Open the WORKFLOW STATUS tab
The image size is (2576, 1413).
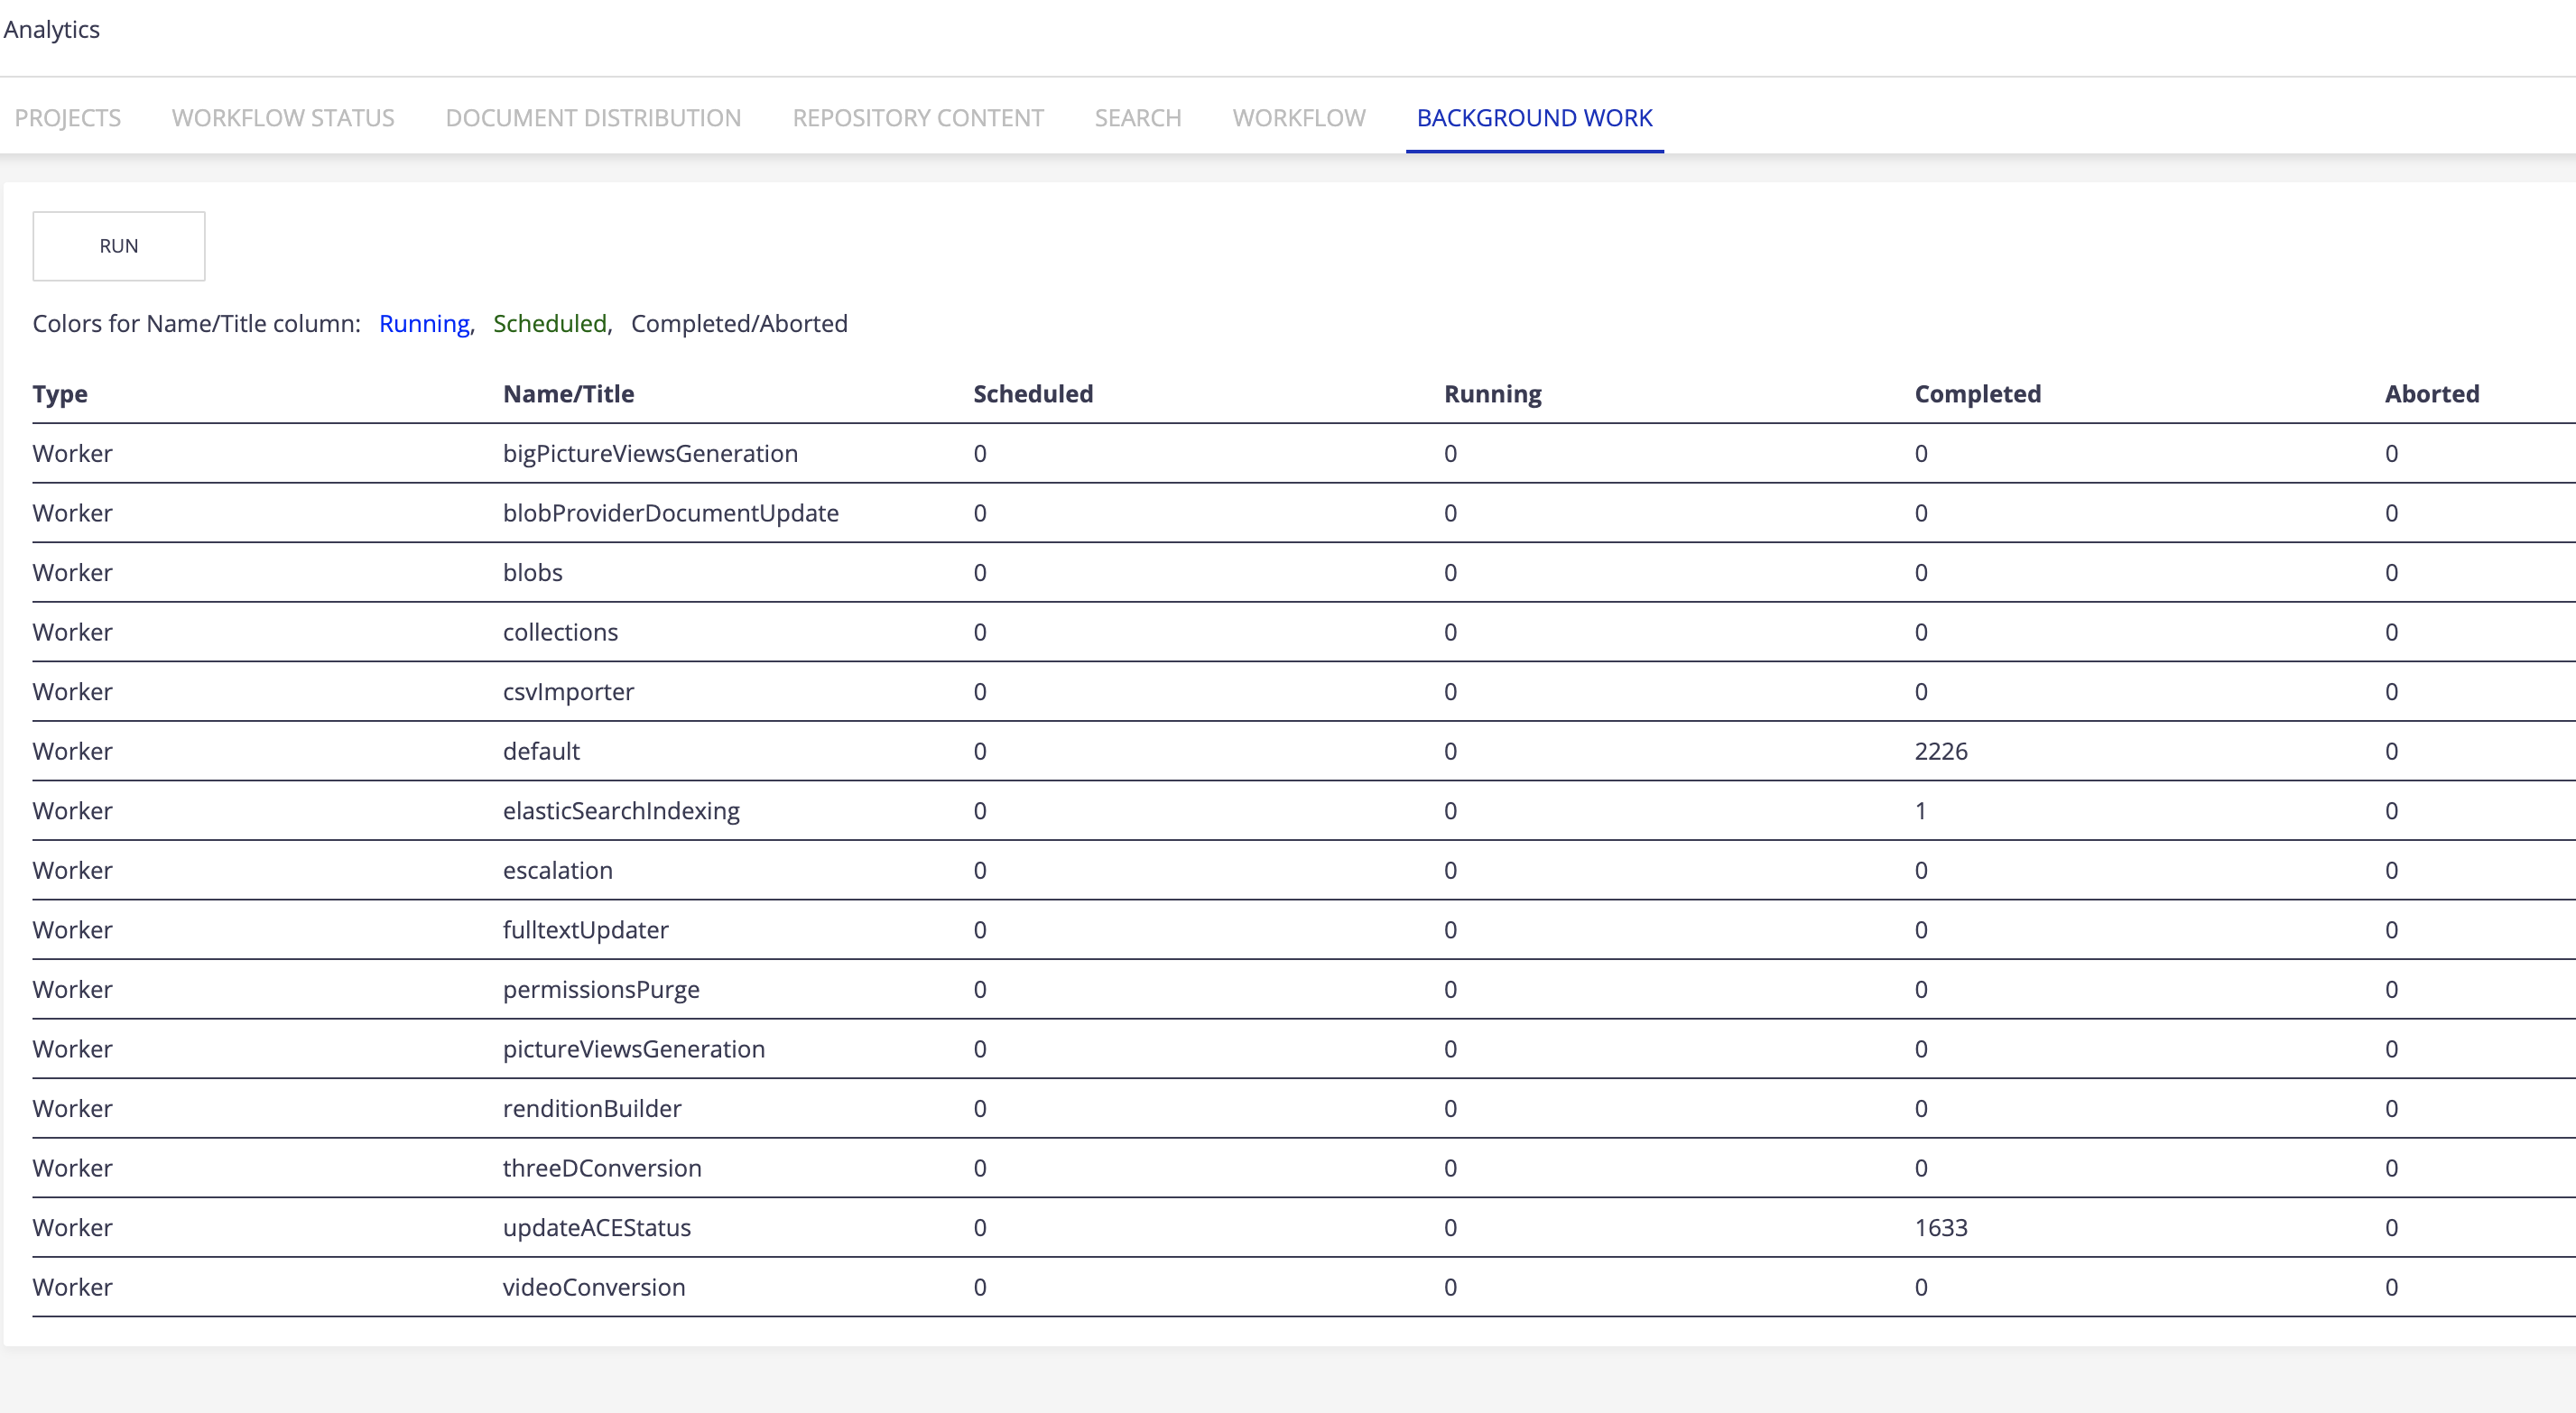click(282, 117)
